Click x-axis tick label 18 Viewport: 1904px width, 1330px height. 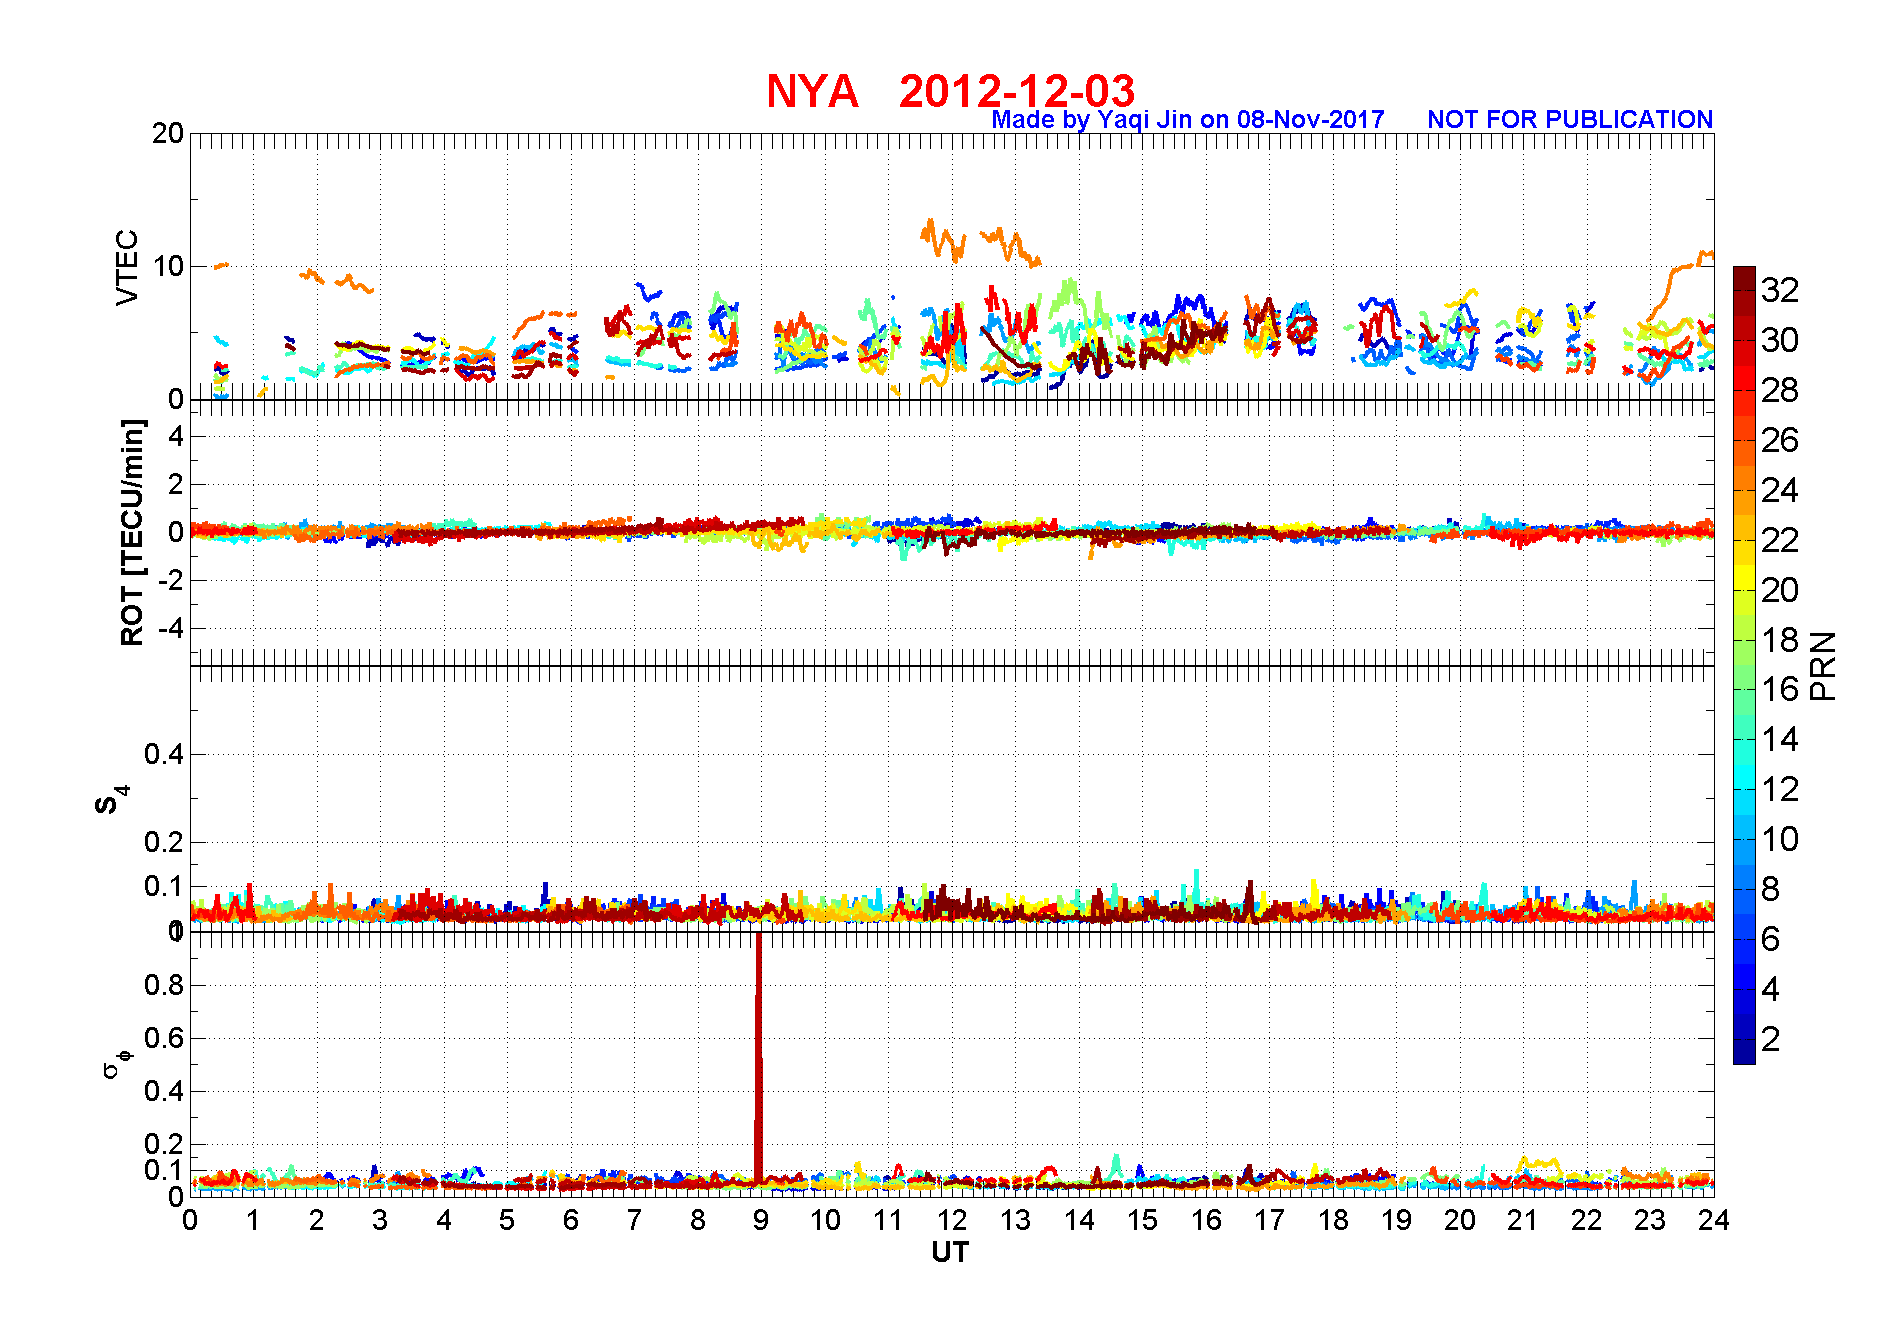(1333, 1220)
